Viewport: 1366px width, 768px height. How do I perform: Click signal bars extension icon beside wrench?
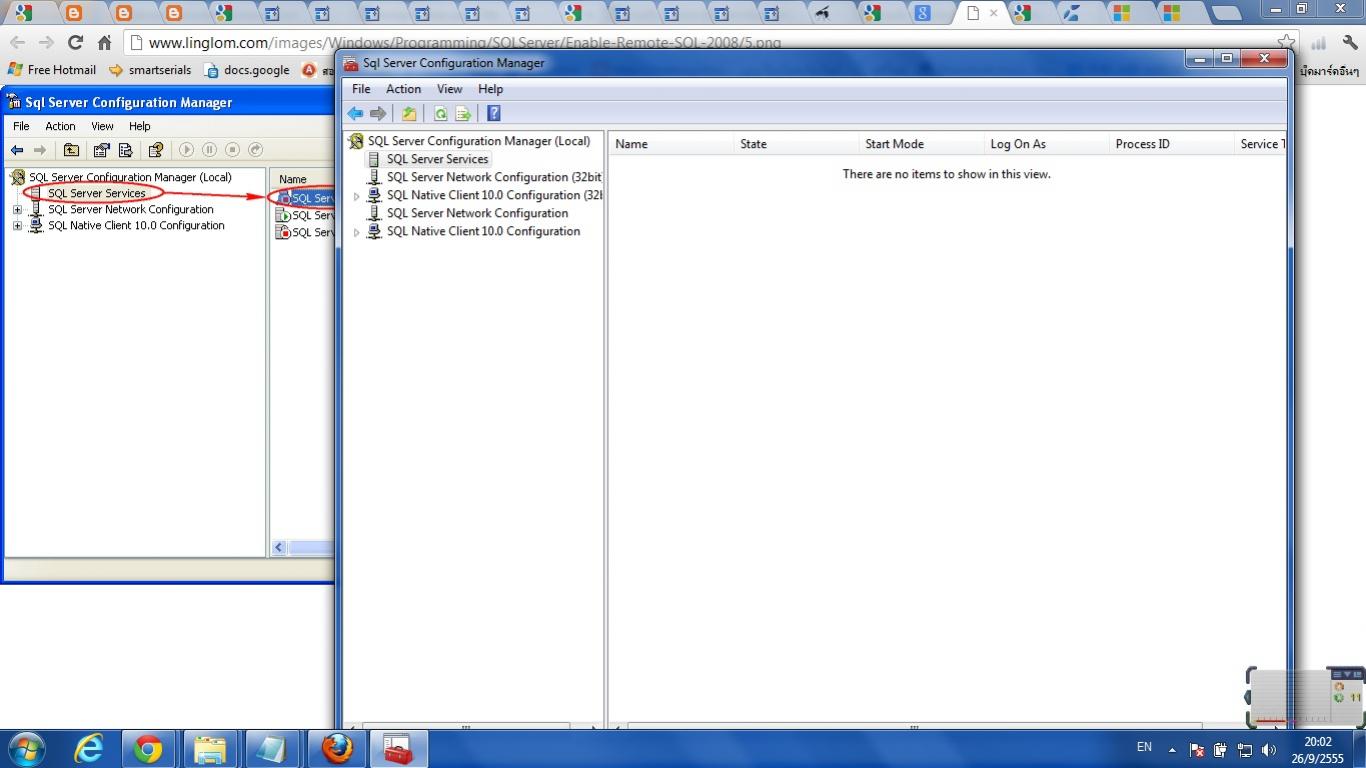1318,43
